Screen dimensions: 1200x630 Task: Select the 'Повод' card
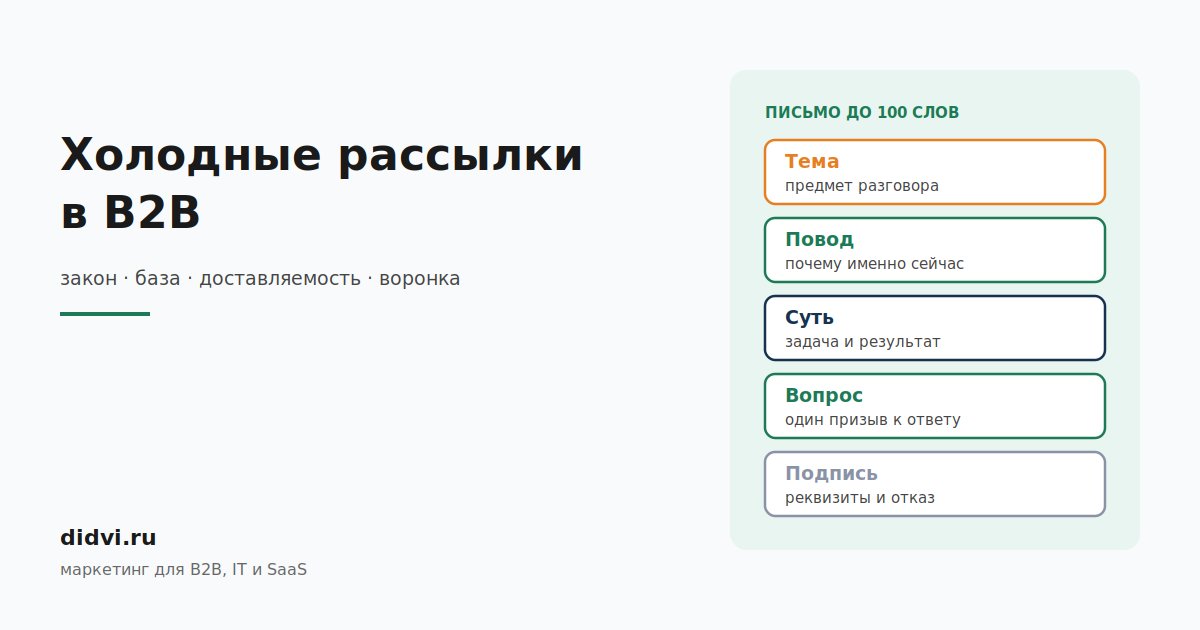[x=935, y=250]
